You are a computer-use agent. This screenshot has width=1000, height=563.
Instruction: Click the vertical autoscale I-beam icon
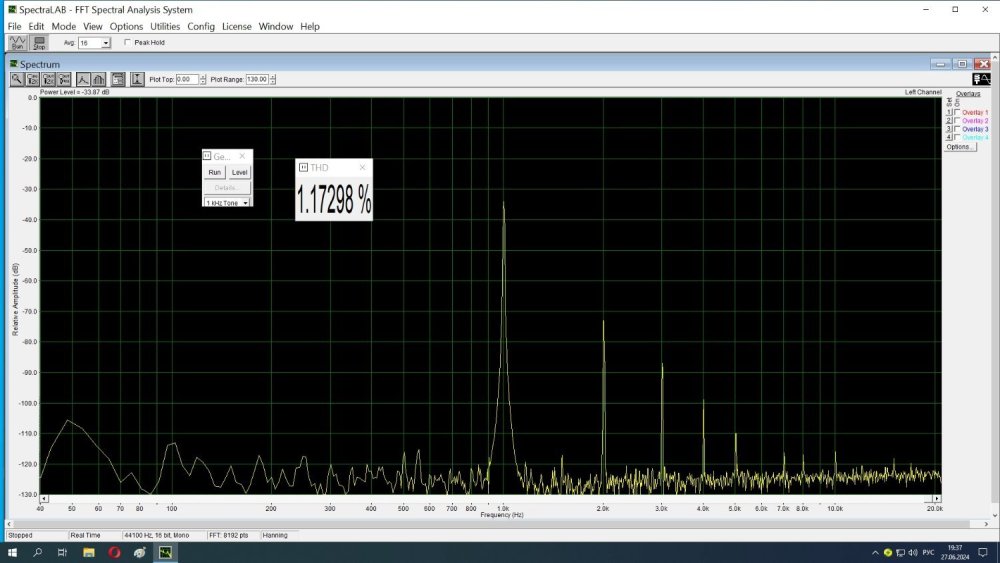click(x=137, y=79)
